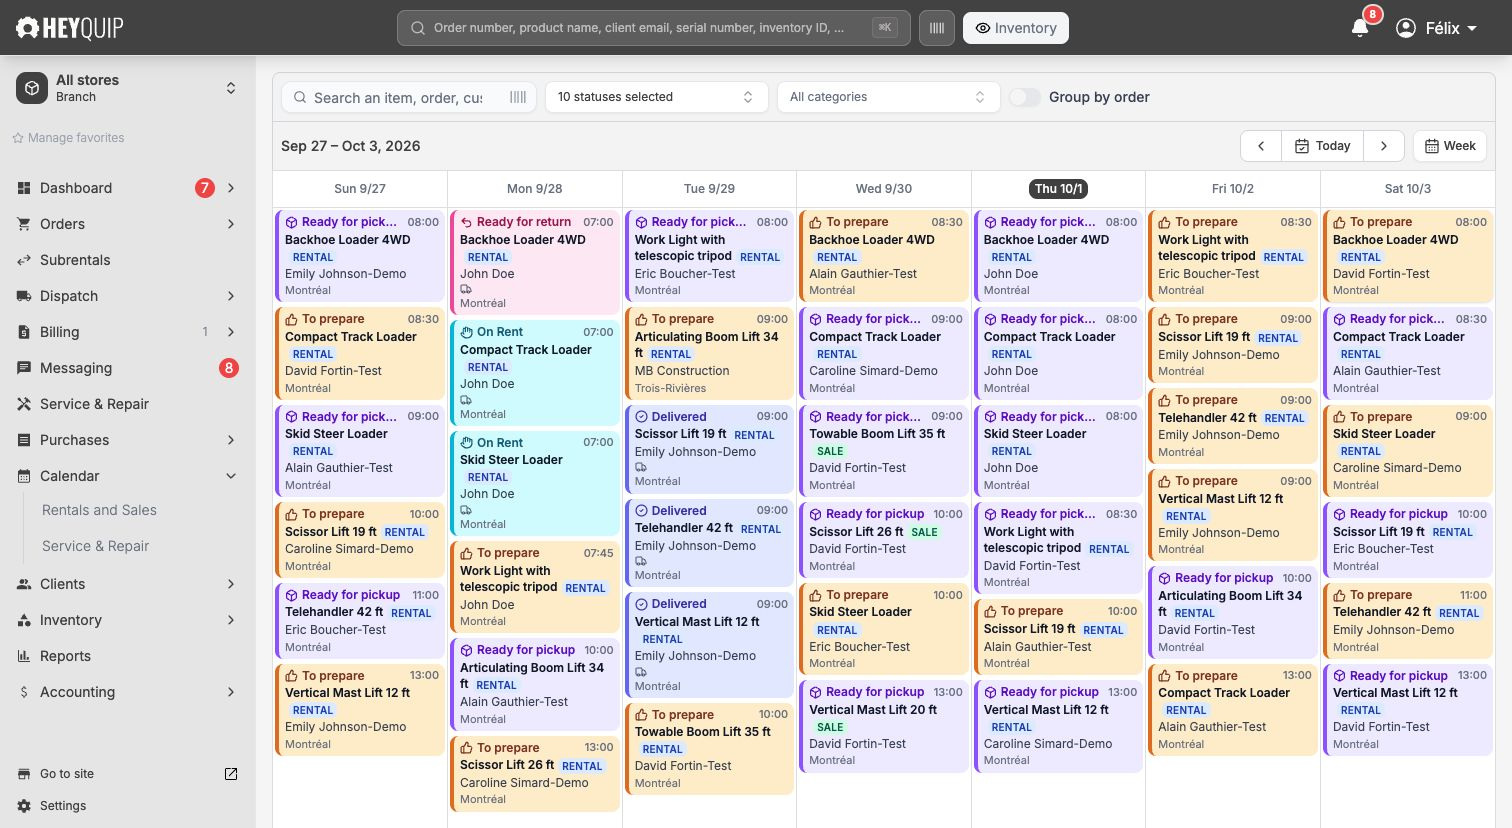Click the Purchases icon in sidebar
1512x828 pixels.
(x=24, y=440)
